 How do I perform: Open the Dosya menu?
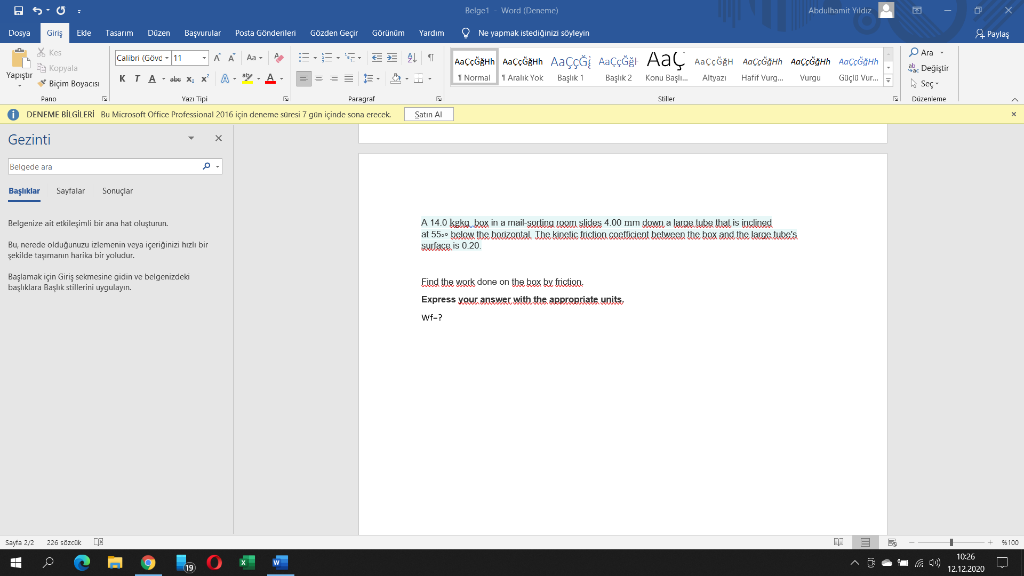(x=20, y=33)
